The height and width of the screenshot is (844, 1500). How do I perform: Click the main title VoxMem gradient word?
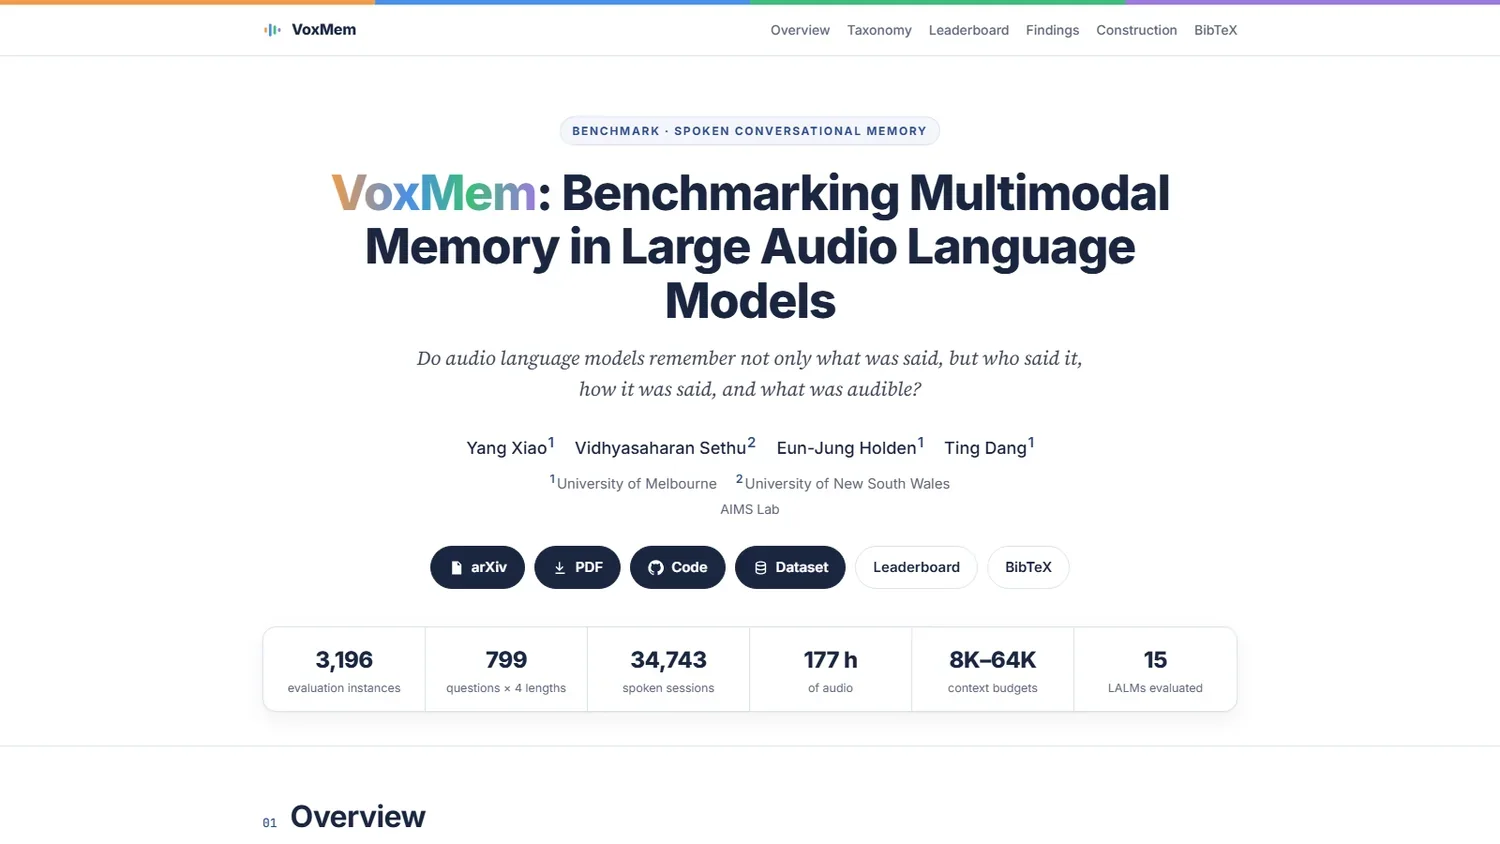tap(434, 193)
